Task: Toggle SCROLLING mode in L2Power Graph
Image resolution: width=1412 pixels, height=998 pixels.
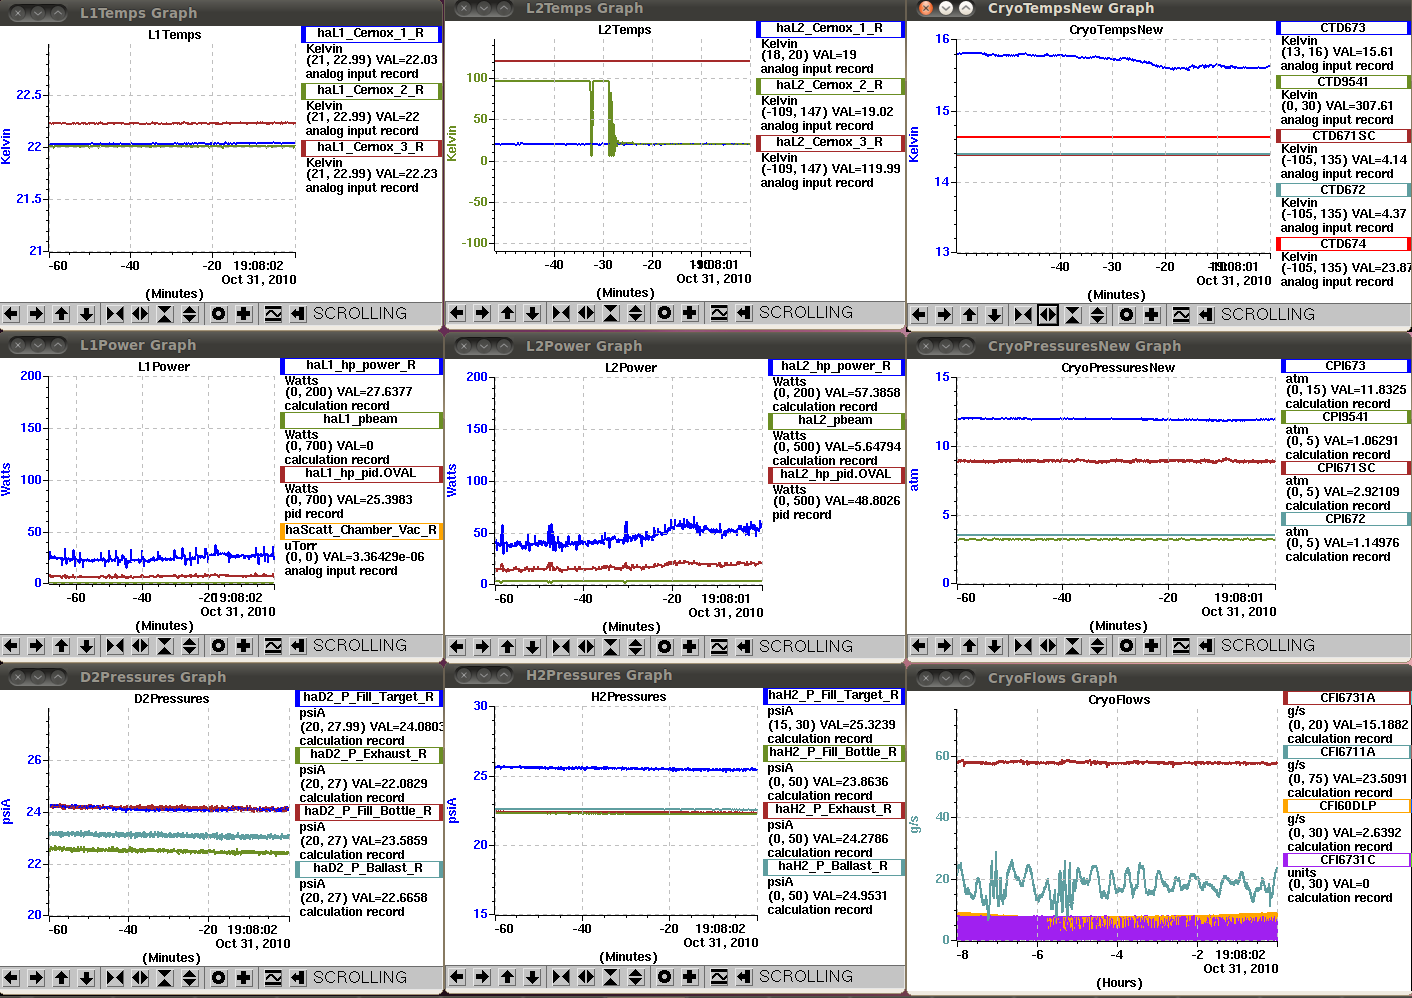Action: tap(806, 647)
